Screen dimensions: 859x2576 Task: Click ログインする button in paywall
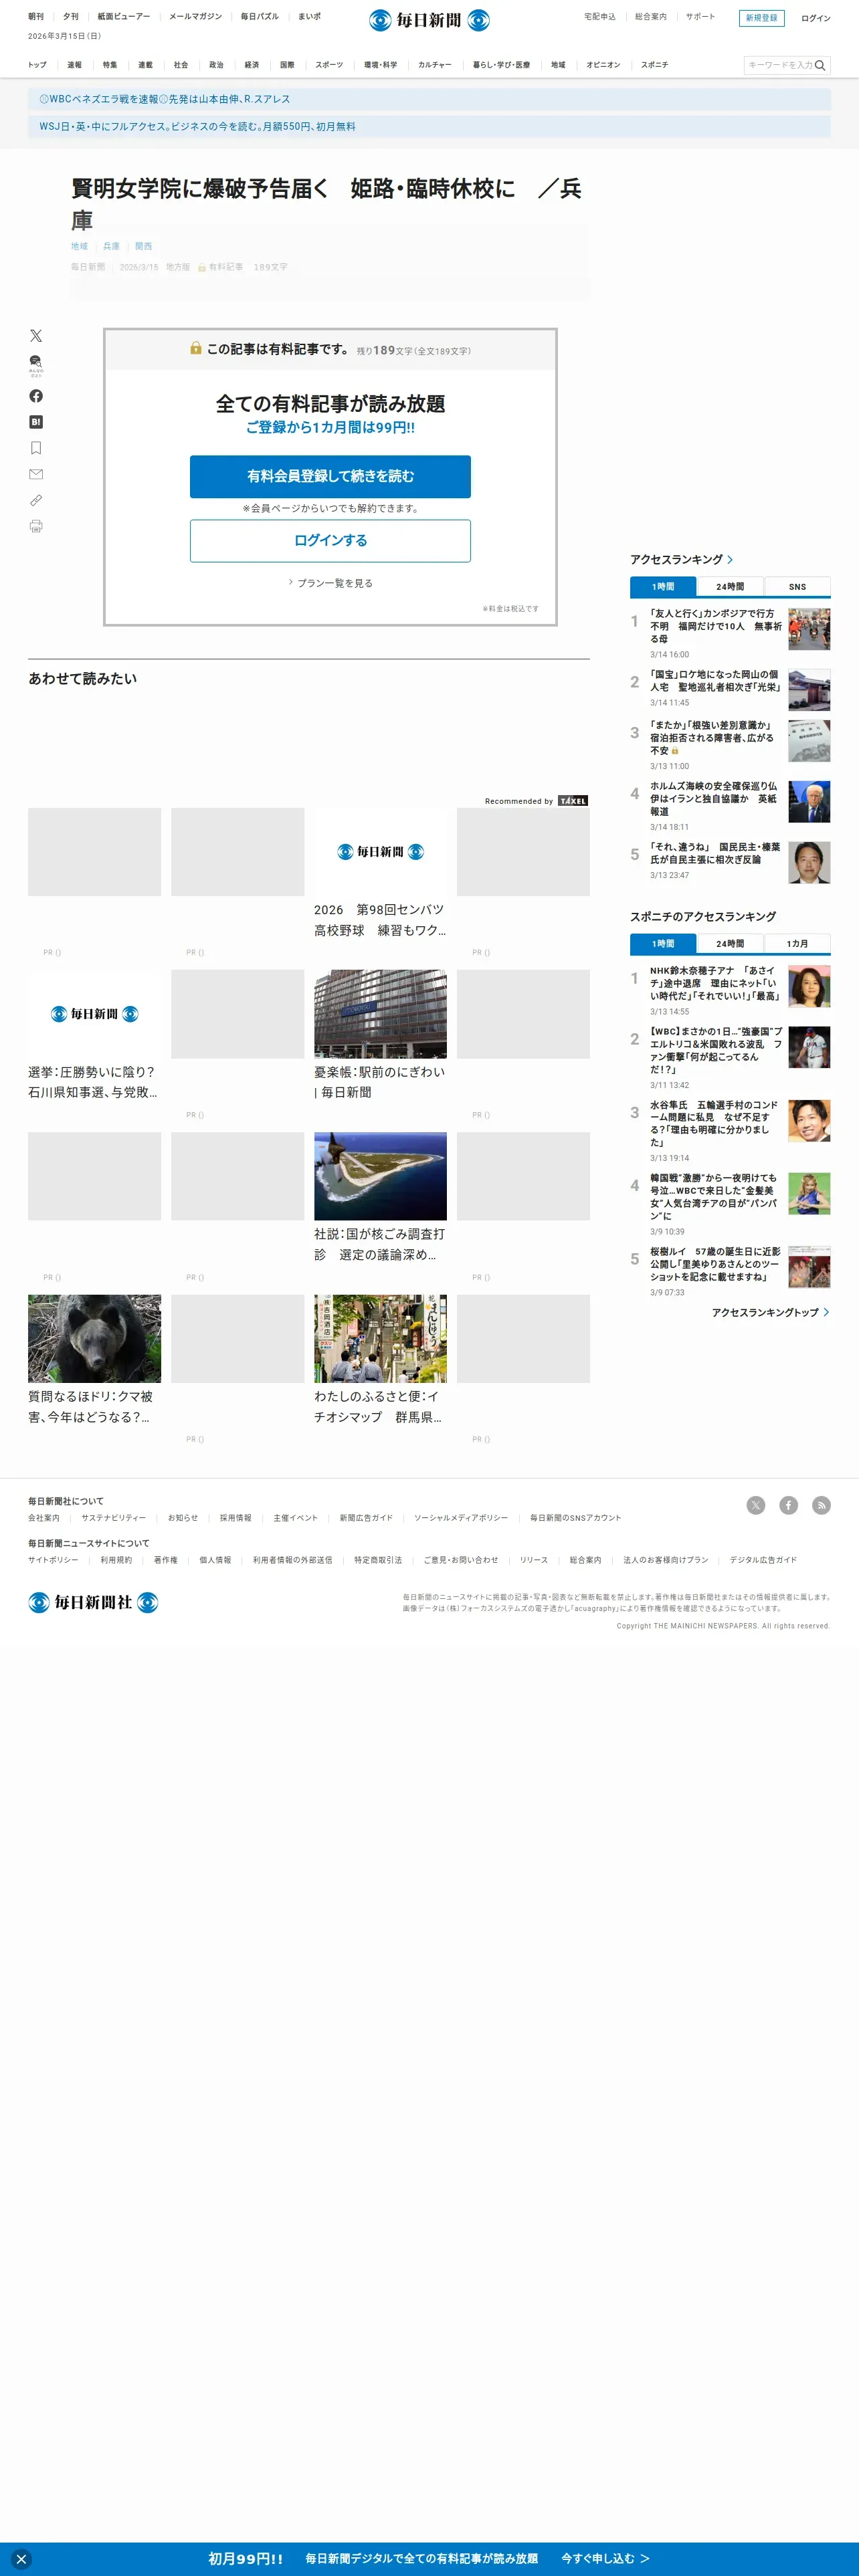pos(330,541)
